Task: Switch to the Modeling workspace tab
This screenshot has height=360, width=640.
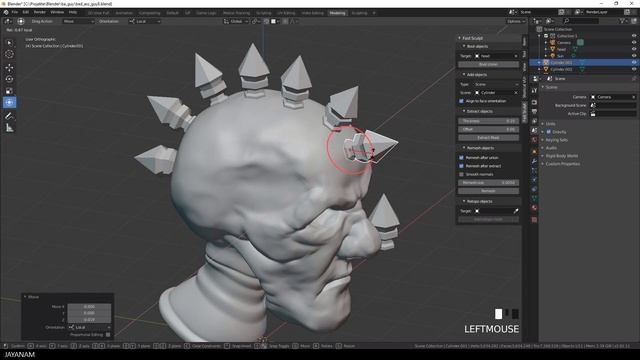Action: (337, 13)
